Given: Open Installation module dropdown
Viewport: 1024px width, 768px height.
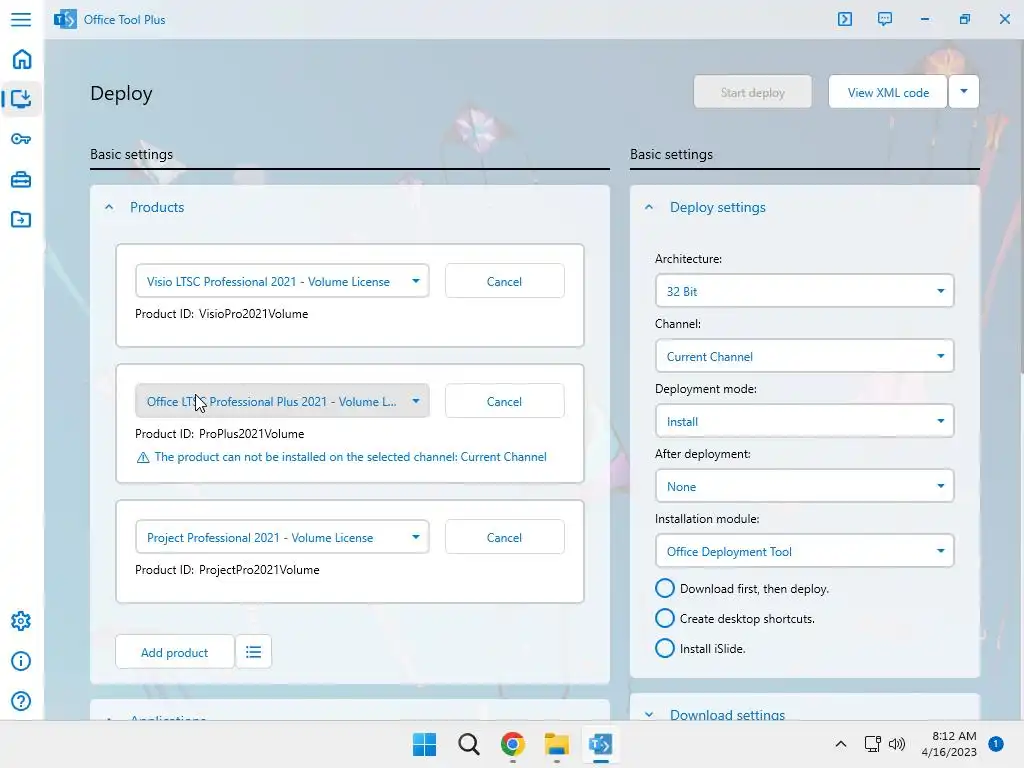Looking at the screenshot, I should [805, 551].
